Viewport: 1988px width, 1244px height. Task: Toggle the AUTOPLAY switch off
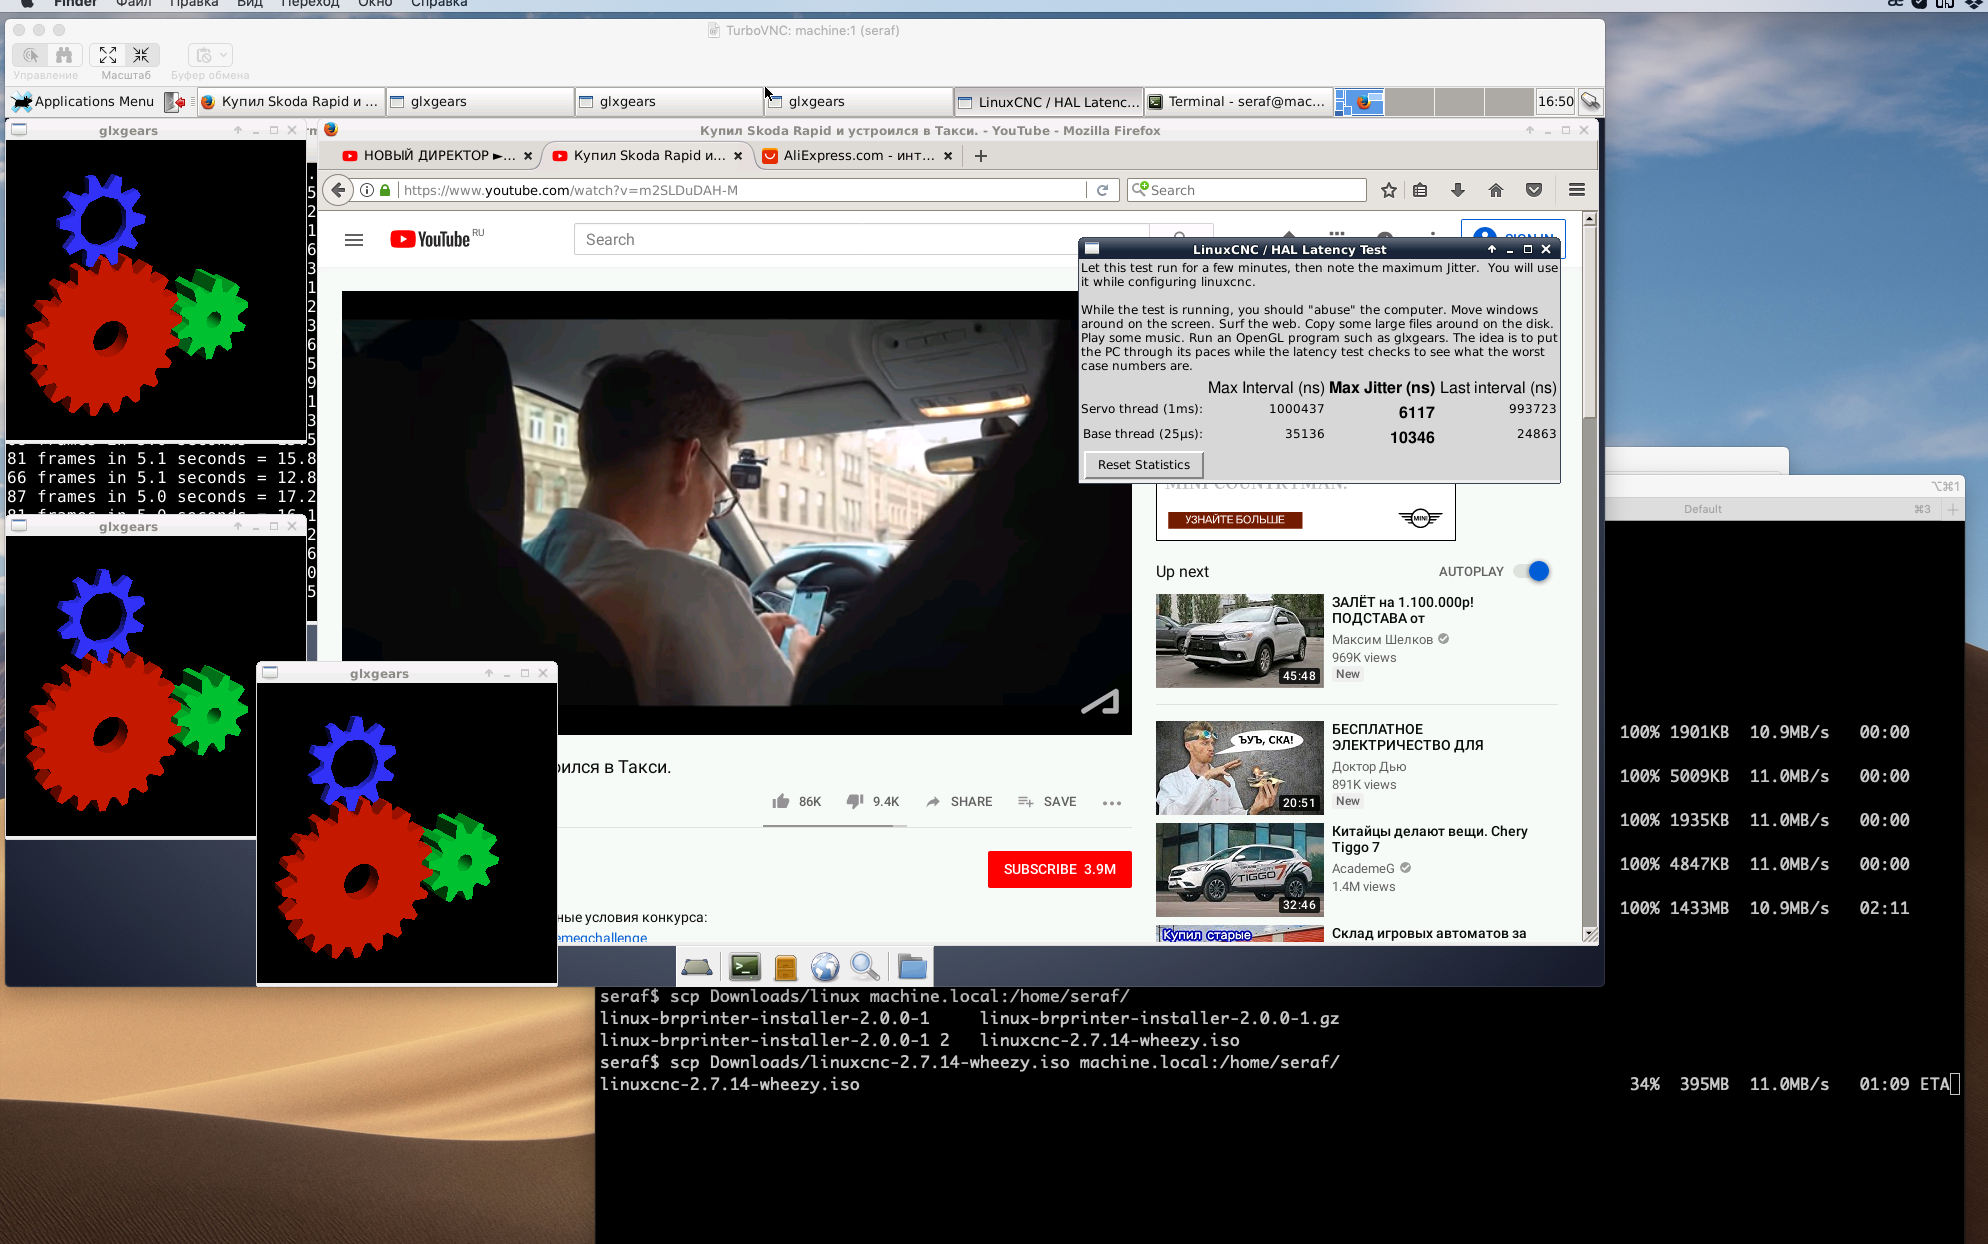point(1531,571)
